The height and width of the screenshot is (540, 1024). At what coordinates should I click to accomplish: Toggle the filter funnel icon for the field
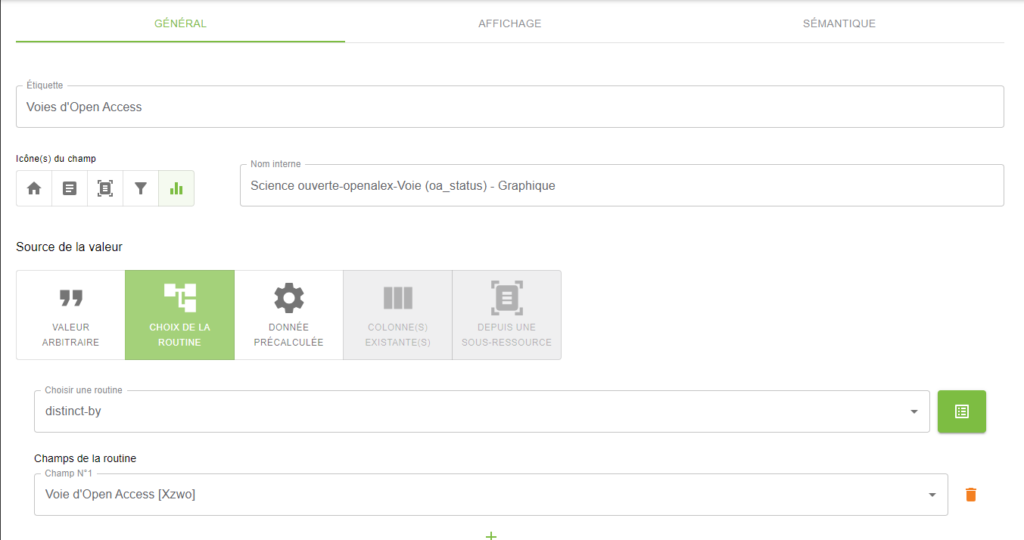(140, 189)
